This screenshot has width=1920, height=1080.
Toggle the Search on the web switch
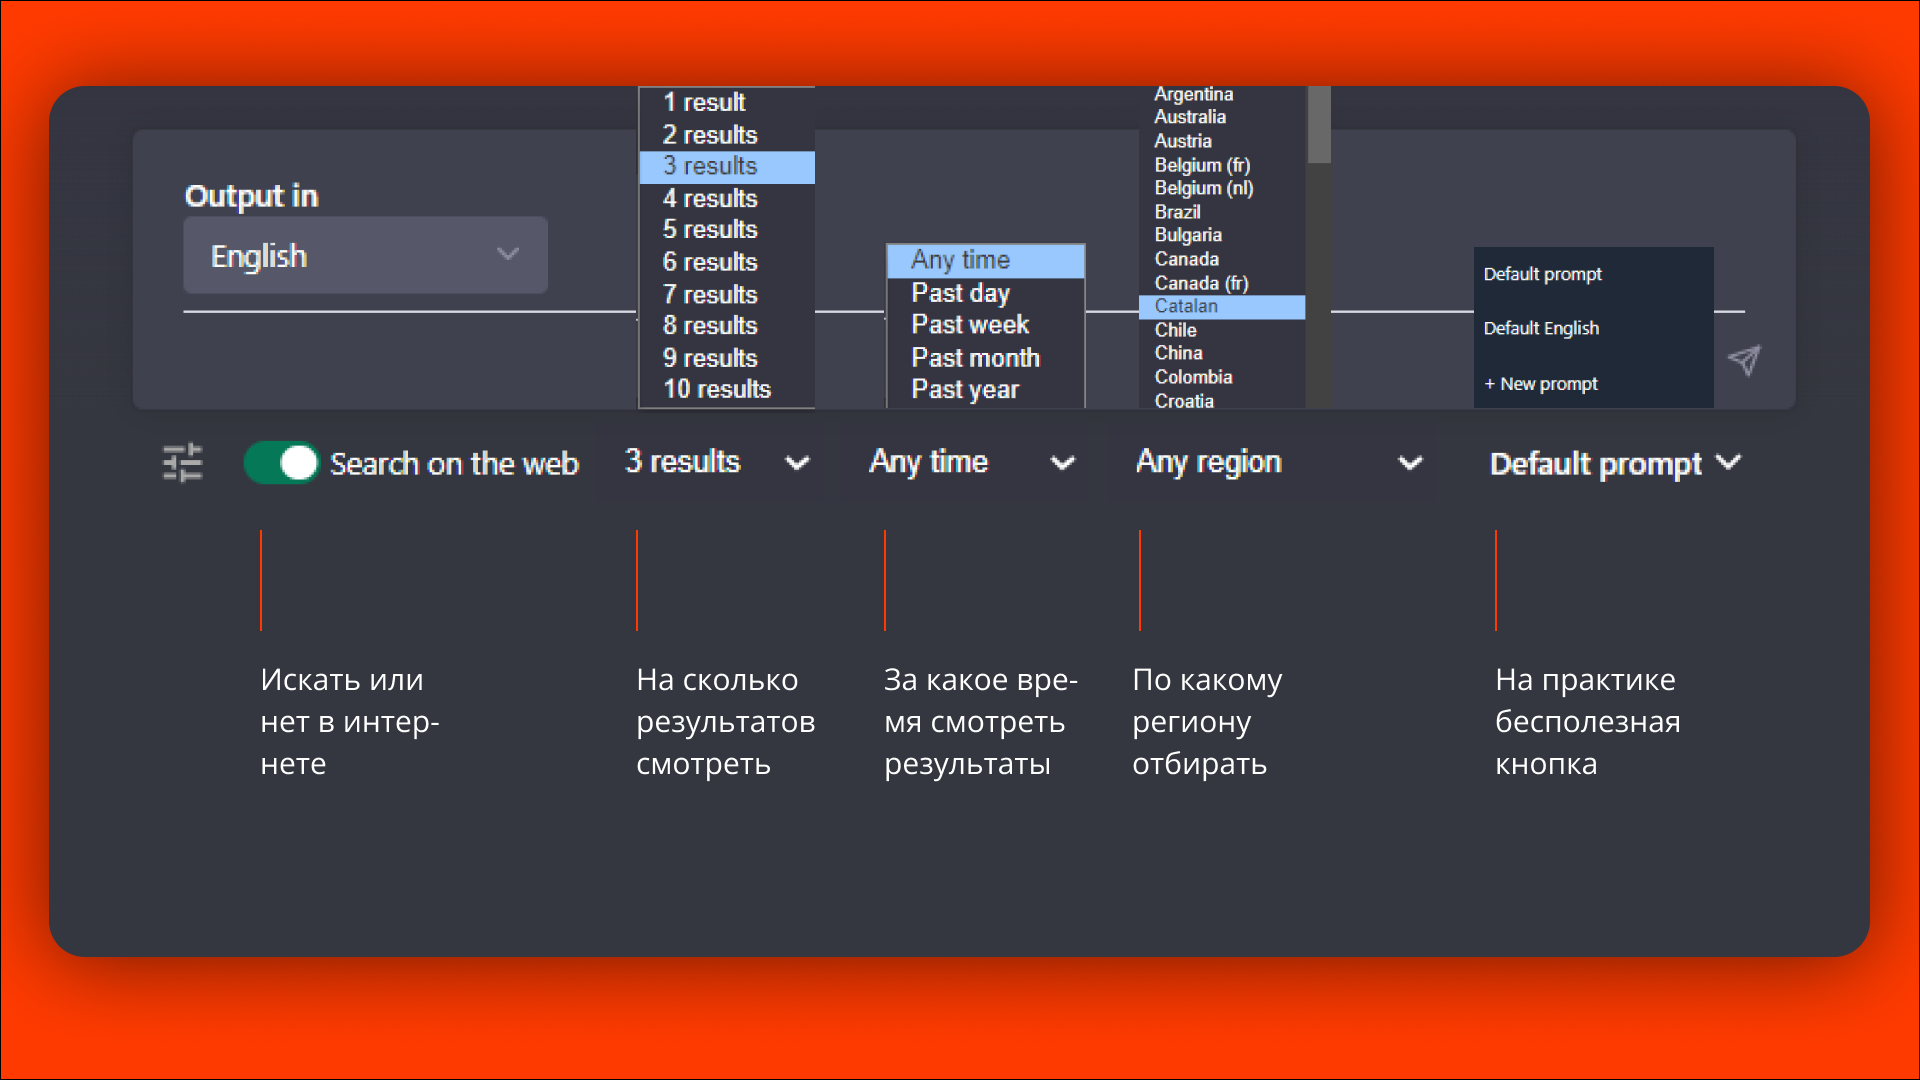[282, 463]
